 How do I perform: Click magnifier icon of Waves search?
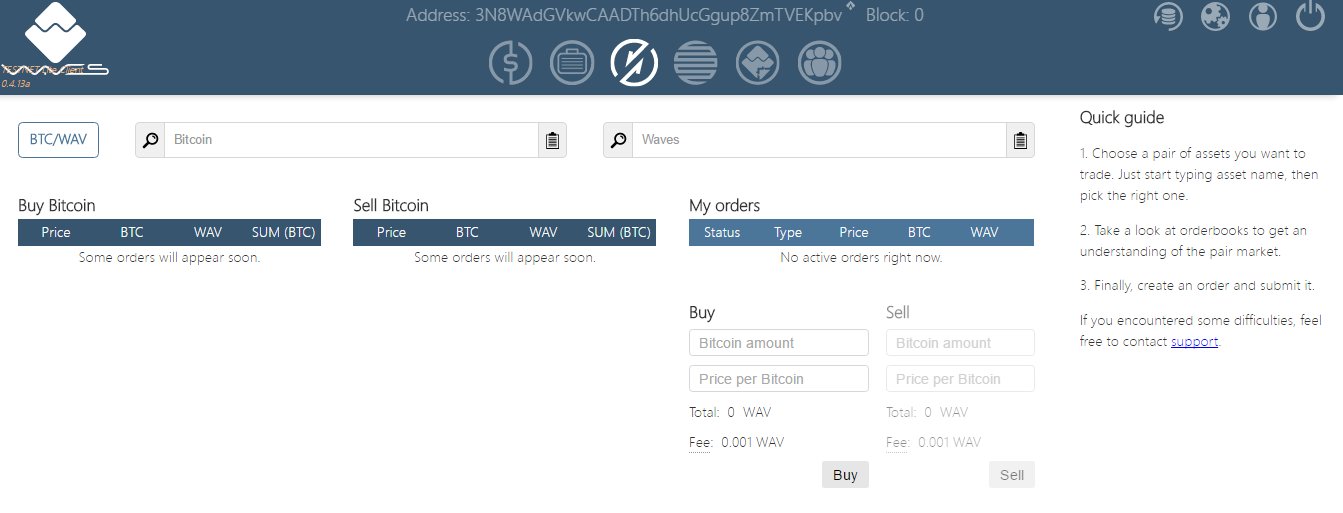618,140
